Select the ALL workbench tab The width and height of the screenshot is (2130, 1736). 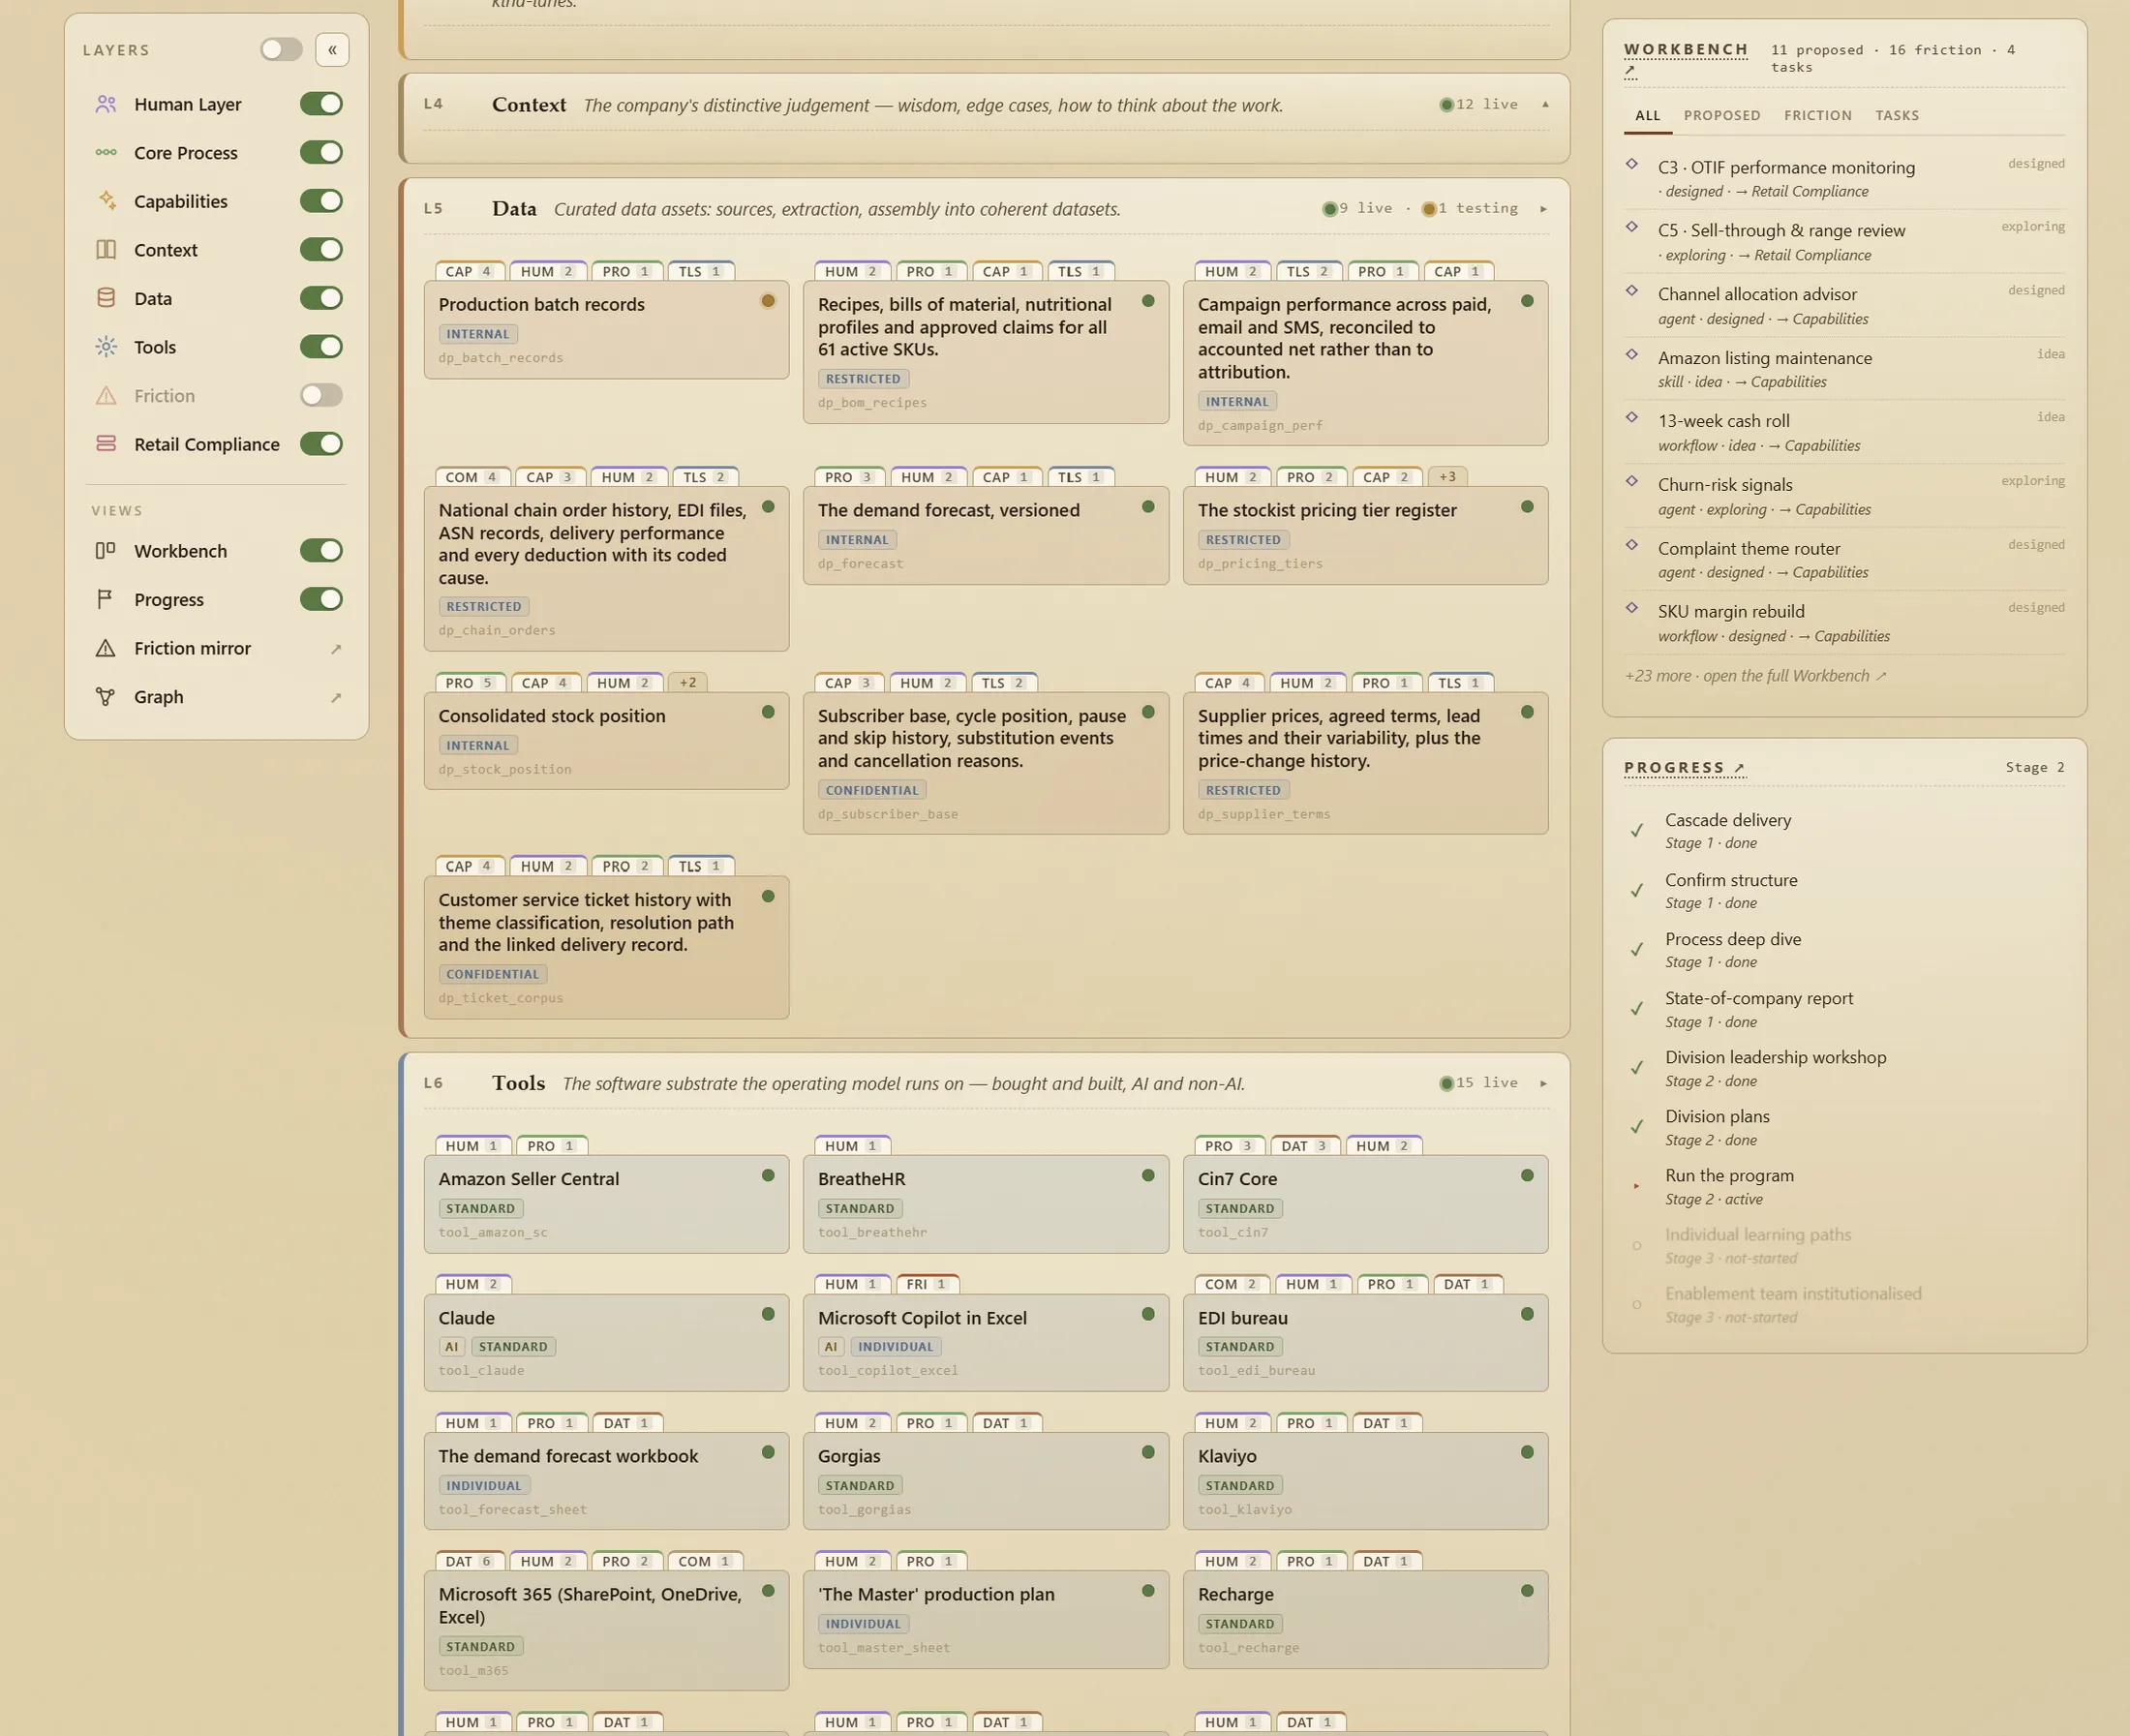click(1648, 116)
